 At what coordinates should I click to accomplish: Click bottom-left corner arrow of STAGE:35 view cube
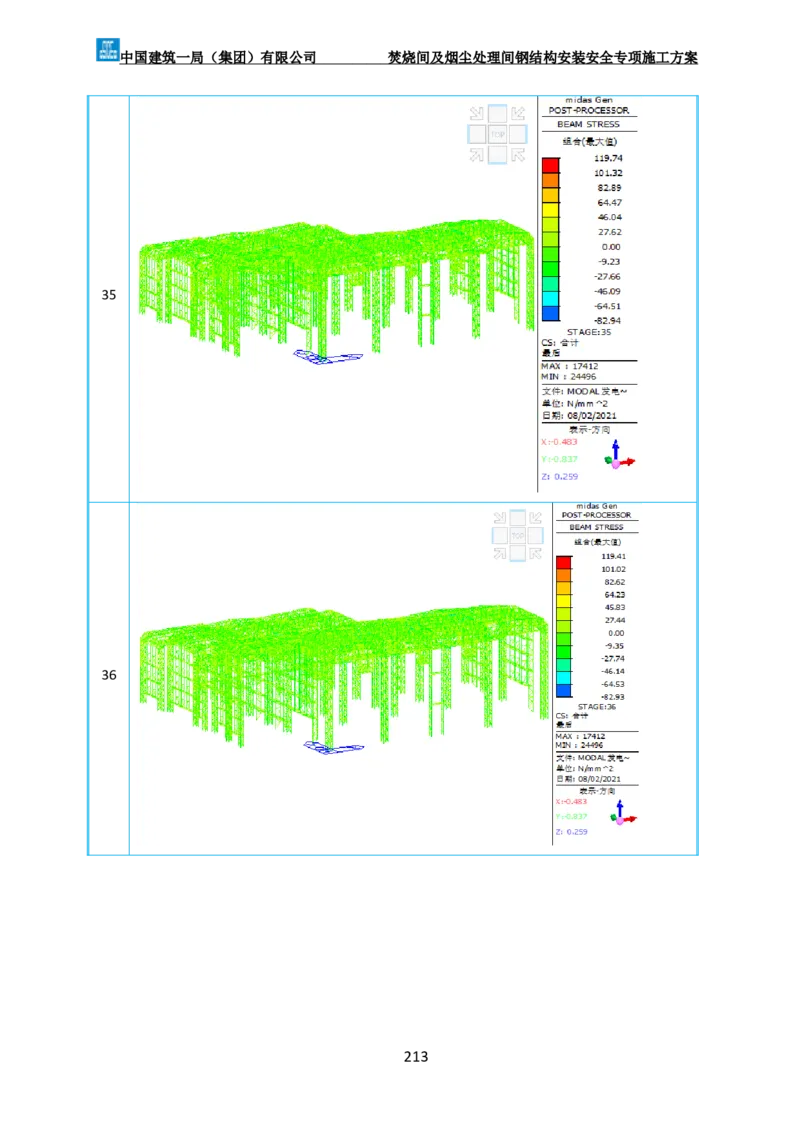[x=476, y=155]
